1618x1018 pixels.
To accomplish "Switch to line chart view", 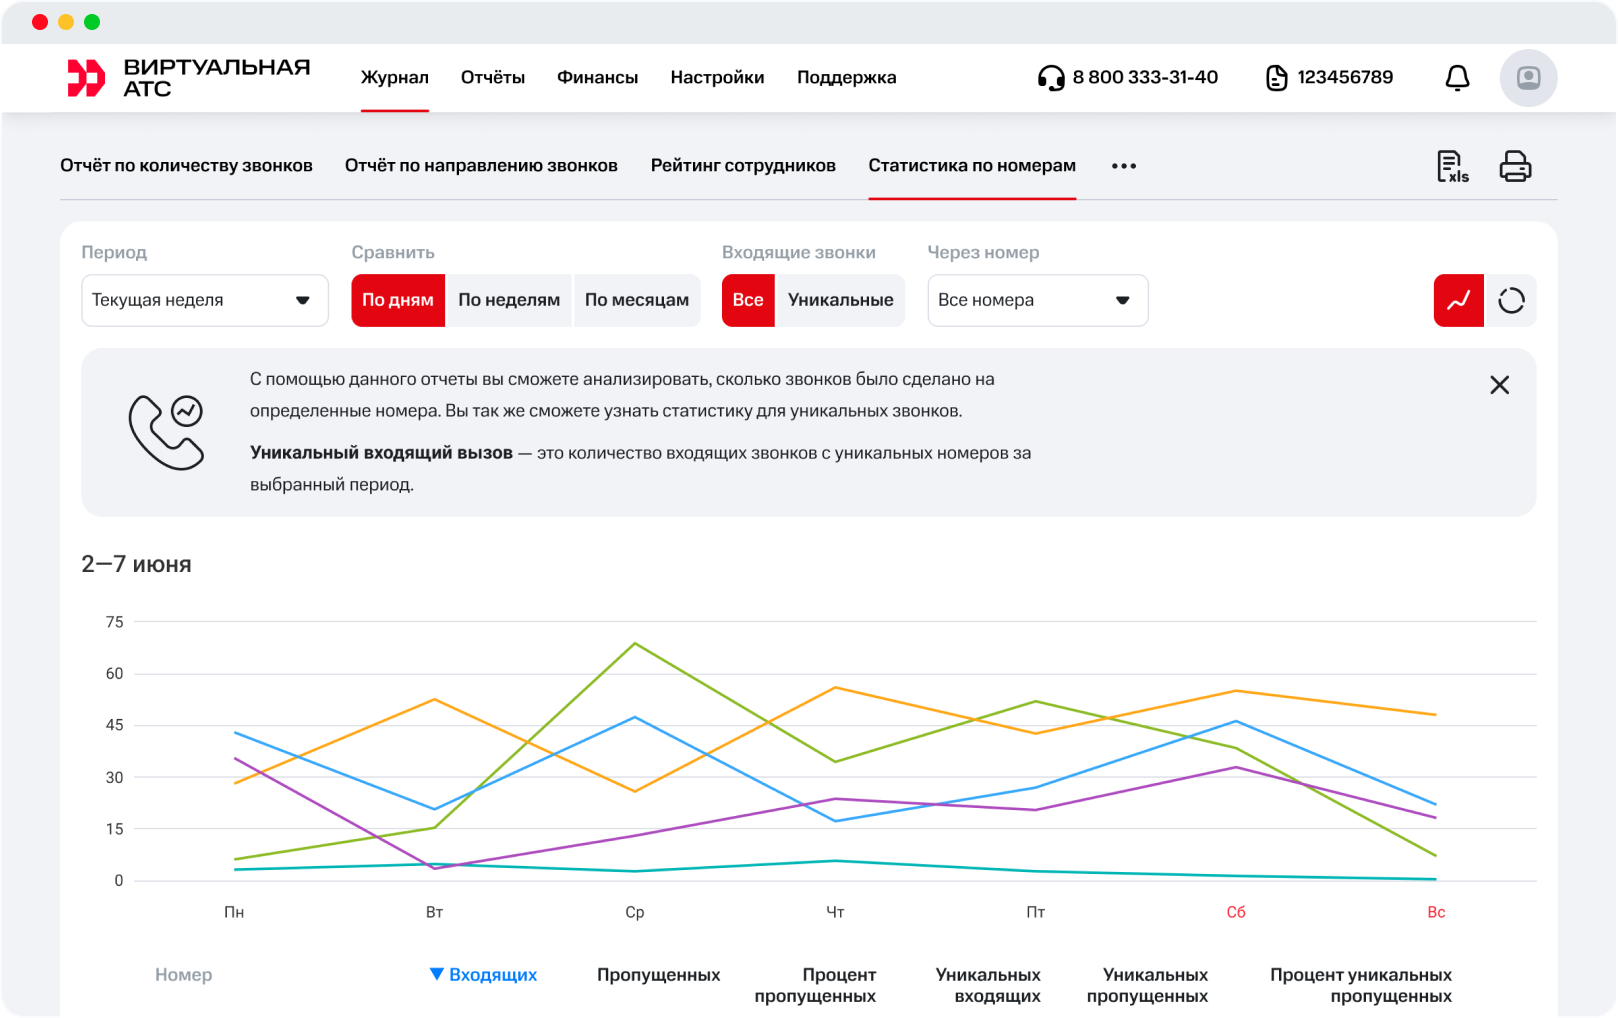I will pos(1459,300).
